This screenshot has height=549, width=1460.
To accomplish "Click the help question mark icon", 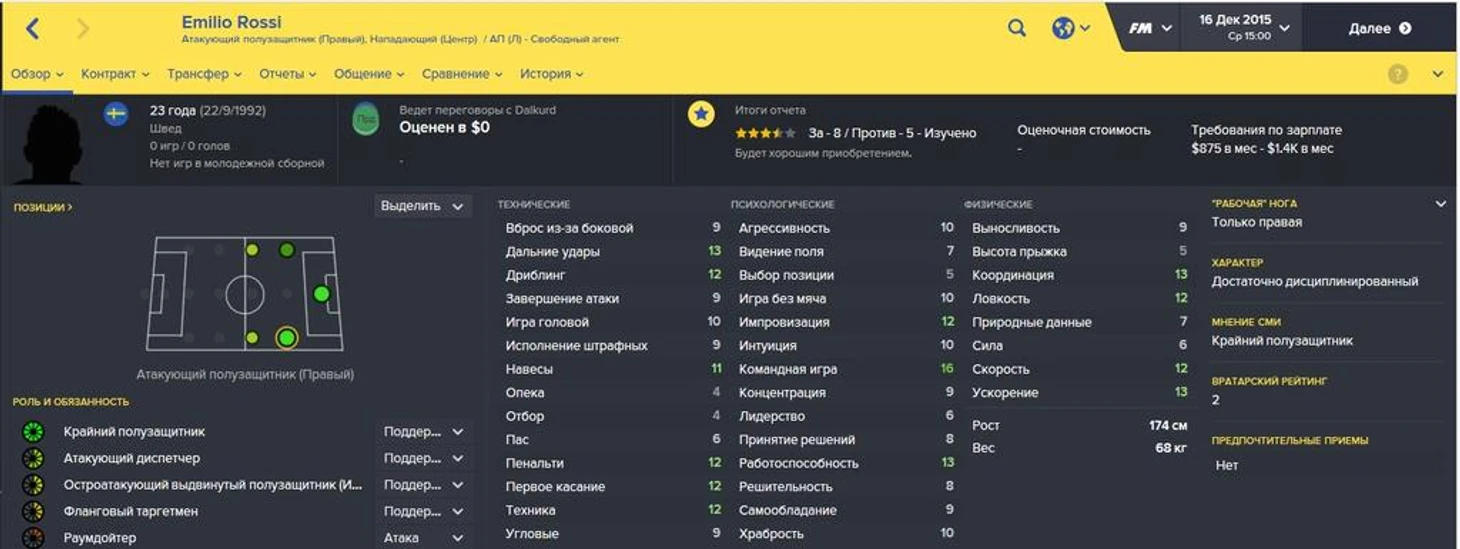I will click(x=1398, y=74).
